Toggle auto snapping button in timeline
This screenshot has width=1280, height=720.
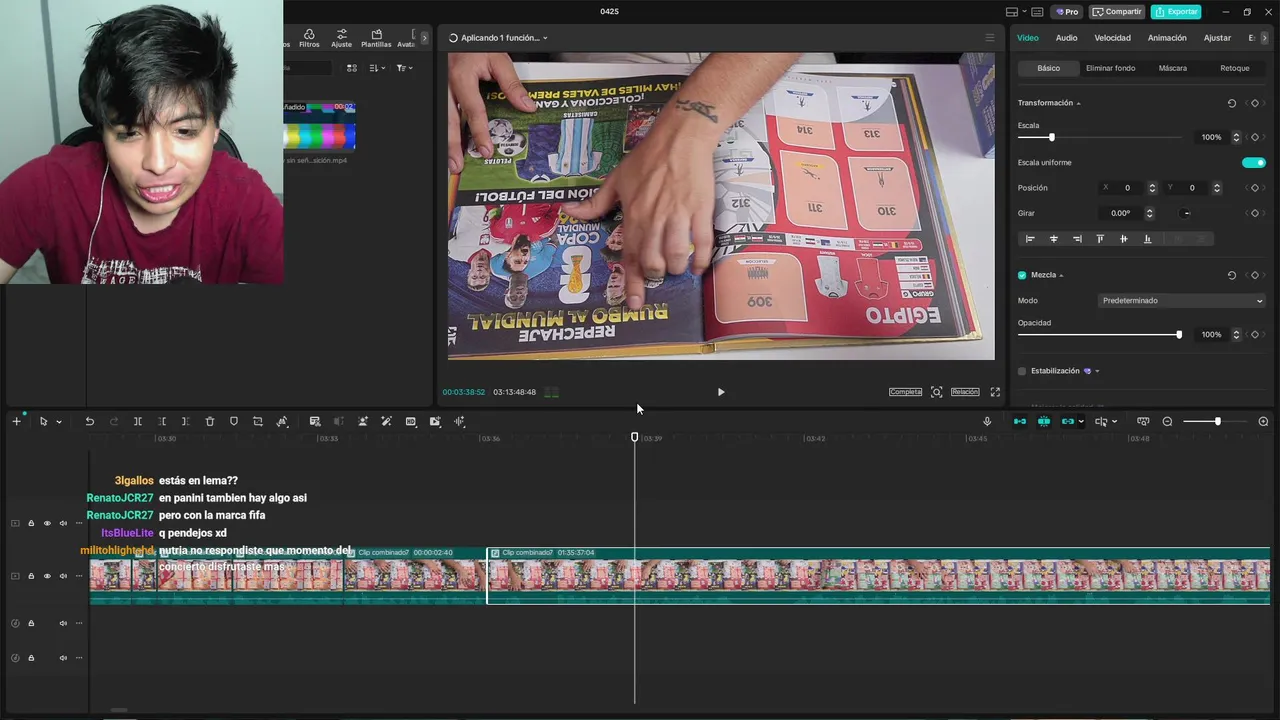point(1044,421)
